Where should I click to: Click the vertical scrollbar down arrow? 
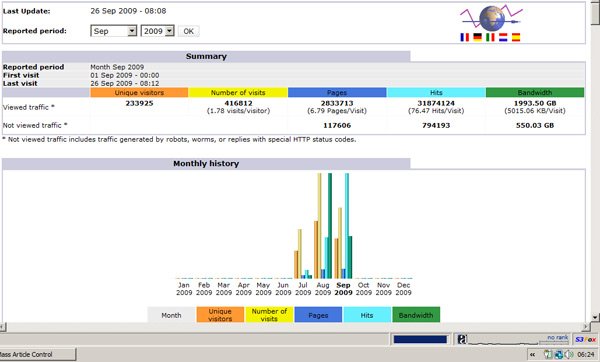pyautogui.click(x=595, y=317)
